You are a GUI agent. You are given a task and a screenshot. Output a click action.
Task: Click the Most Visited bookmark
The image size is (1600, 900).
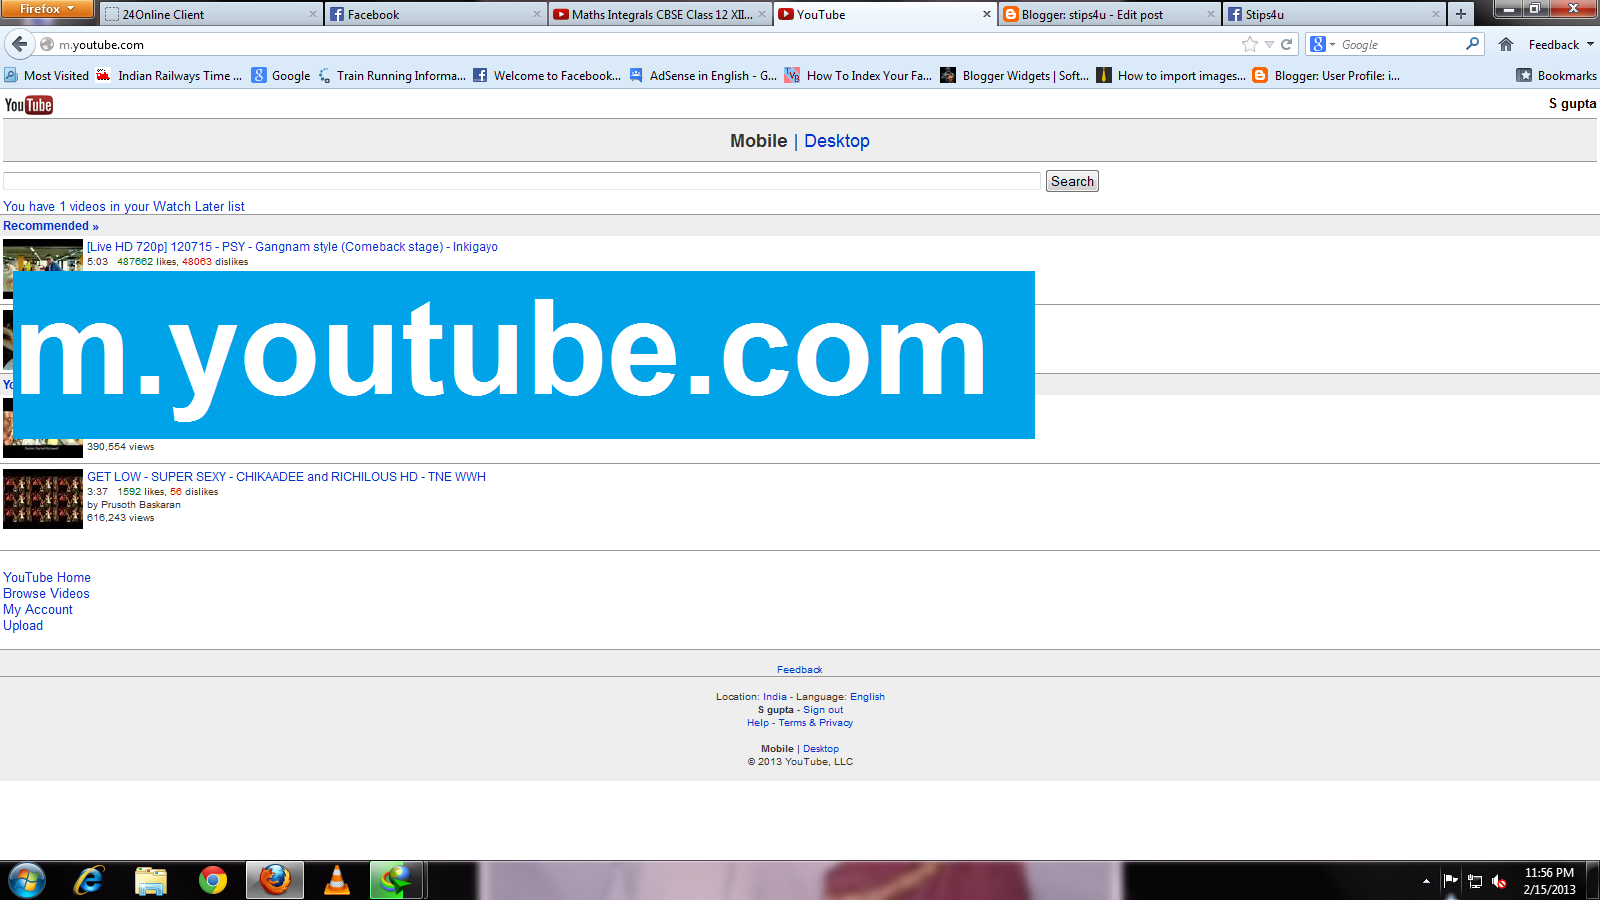[x=47, y=75]
